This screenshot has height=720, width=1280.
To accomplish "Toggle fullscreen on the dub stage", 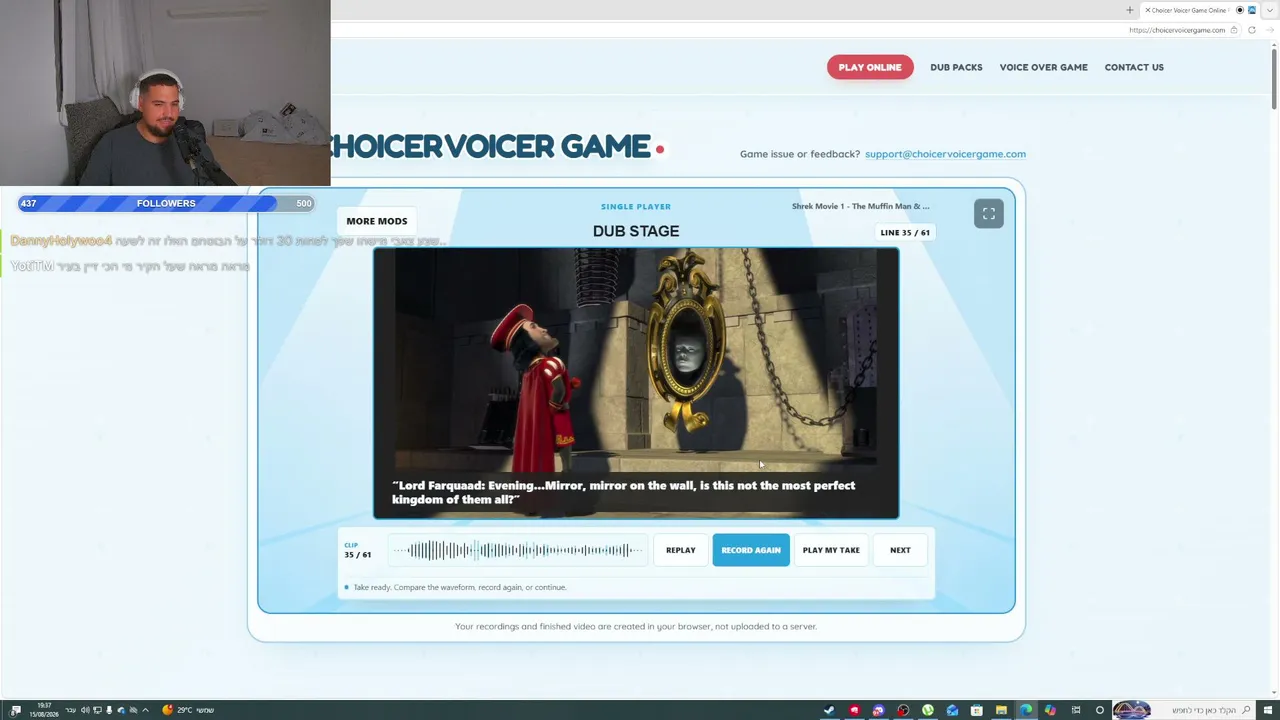I will pyautogui.click(x=988, y=214).
